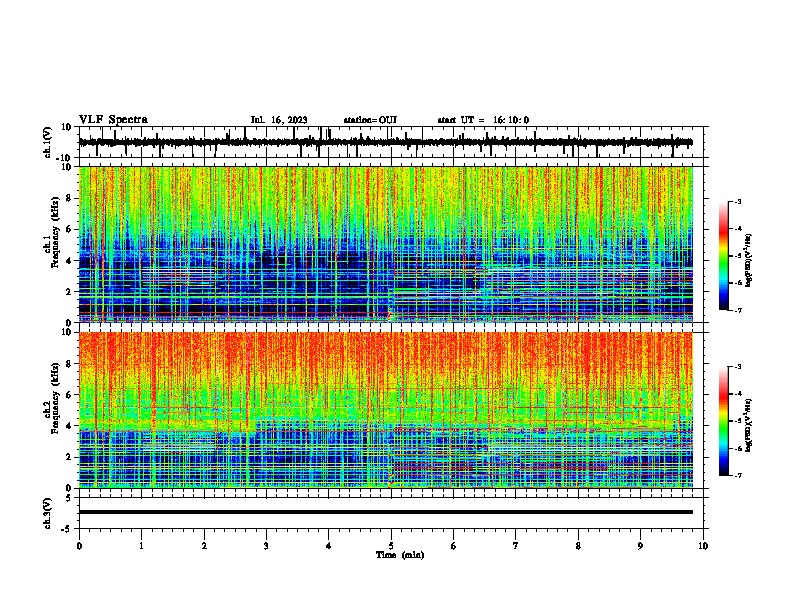Click time axis tick label '1'
792x612 pixels.
pyautogui.click(x=141, y=546)
